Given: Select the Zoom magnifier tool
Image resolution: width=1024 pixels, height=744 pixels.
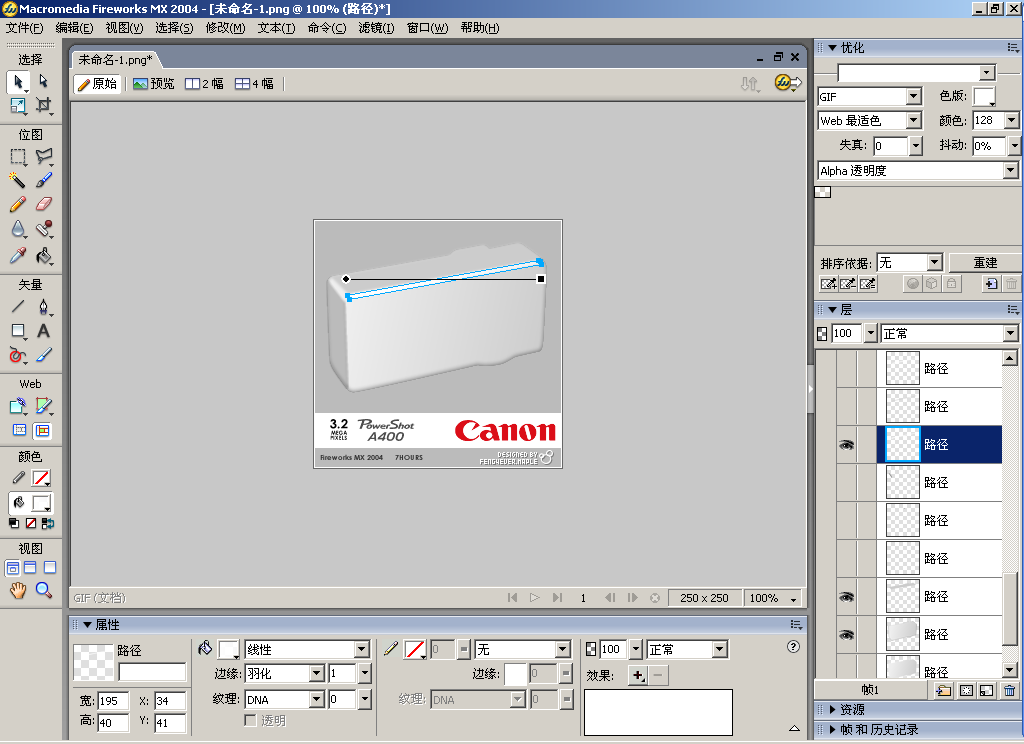Looking at the screenshot, I should [x=43, y=590].
